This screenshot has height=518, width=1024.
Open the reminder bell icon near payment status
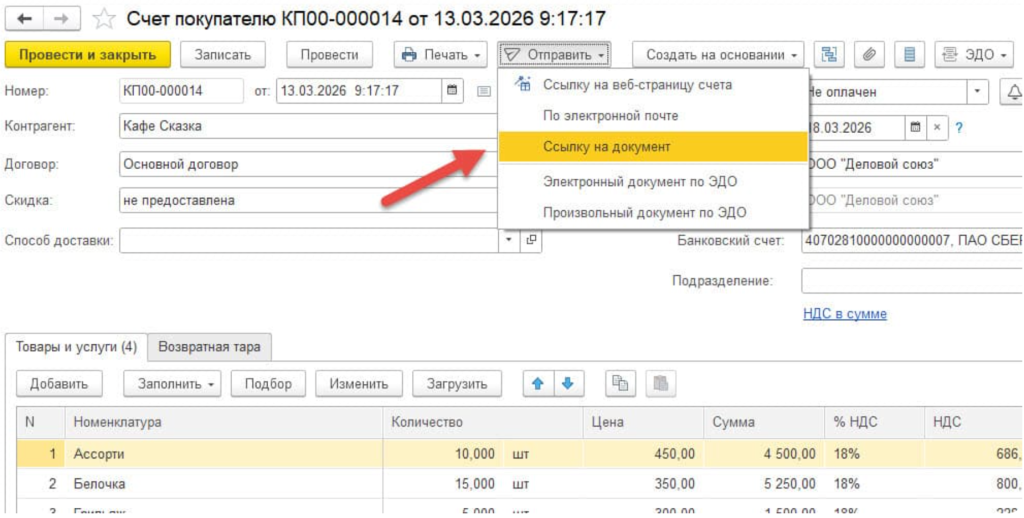click(1013, 92)
